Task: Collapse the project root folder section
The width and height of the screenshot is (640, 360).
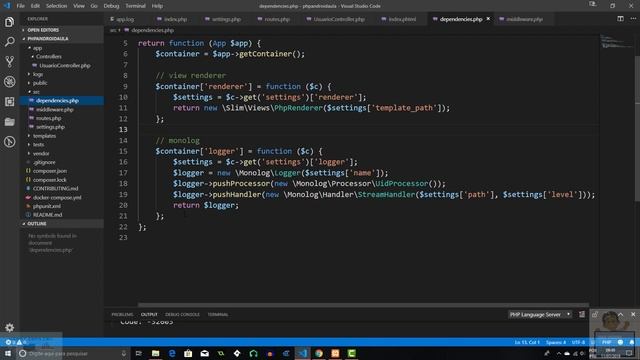Action: (x=62, y=38)
